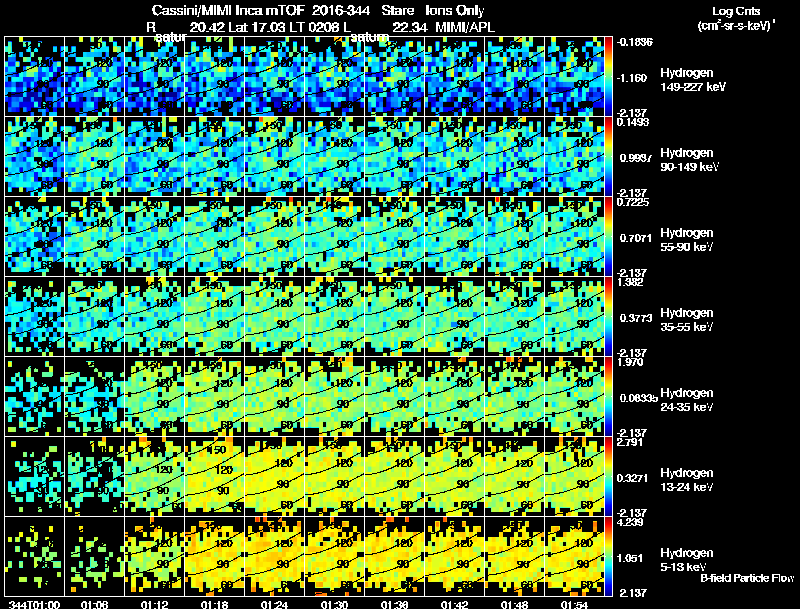Click the B-field Particle Flow caption
This screenshot has width=800, height=609.
coord(747,578)
